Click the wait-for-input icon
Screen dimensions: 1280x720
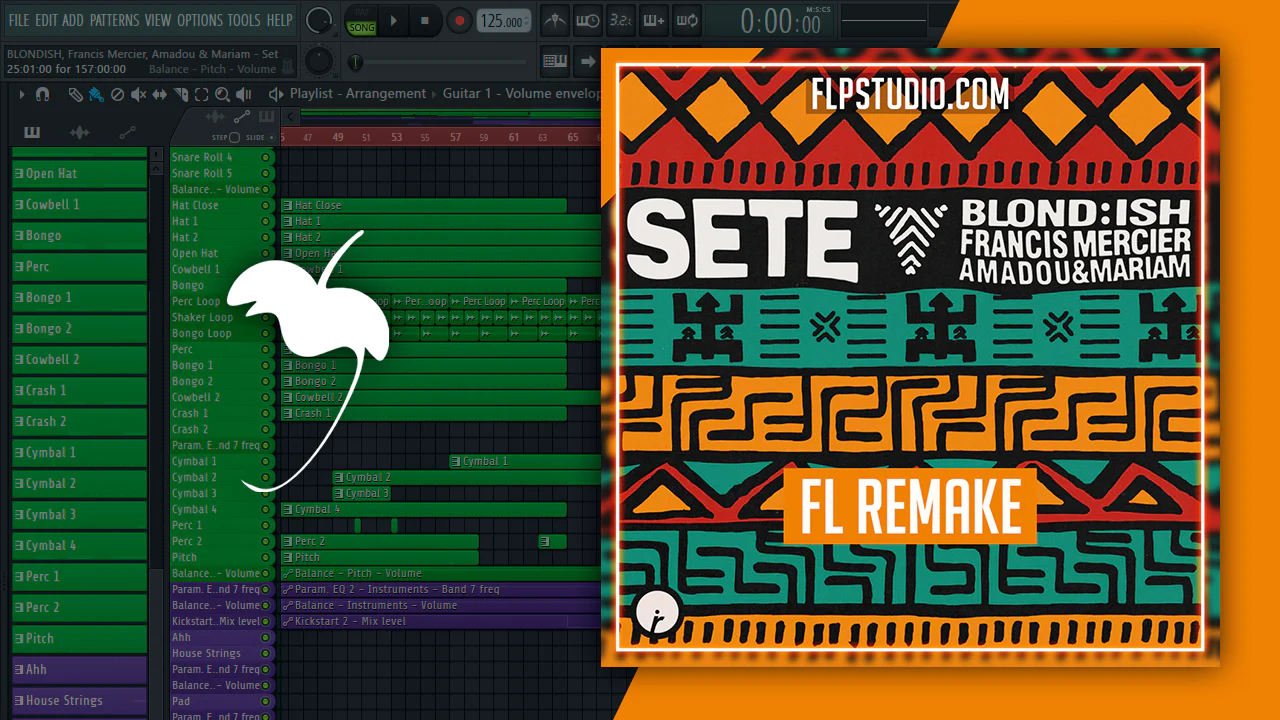[x=588, y=20]
